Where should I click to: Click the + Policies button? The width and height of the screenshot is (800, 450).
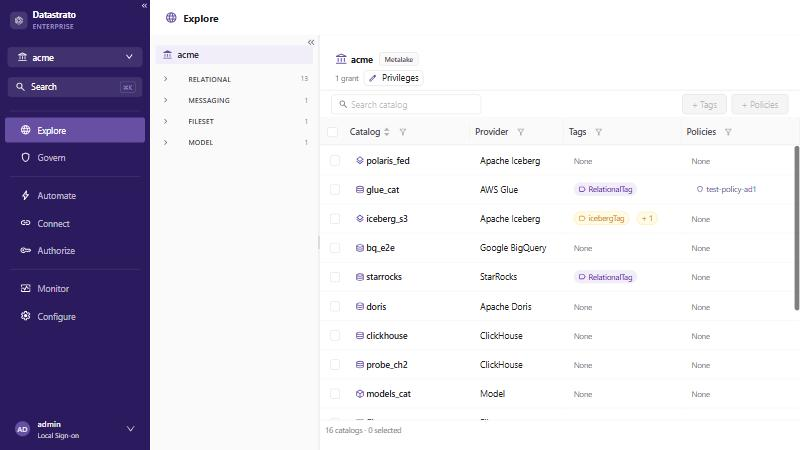coord(760,105)
